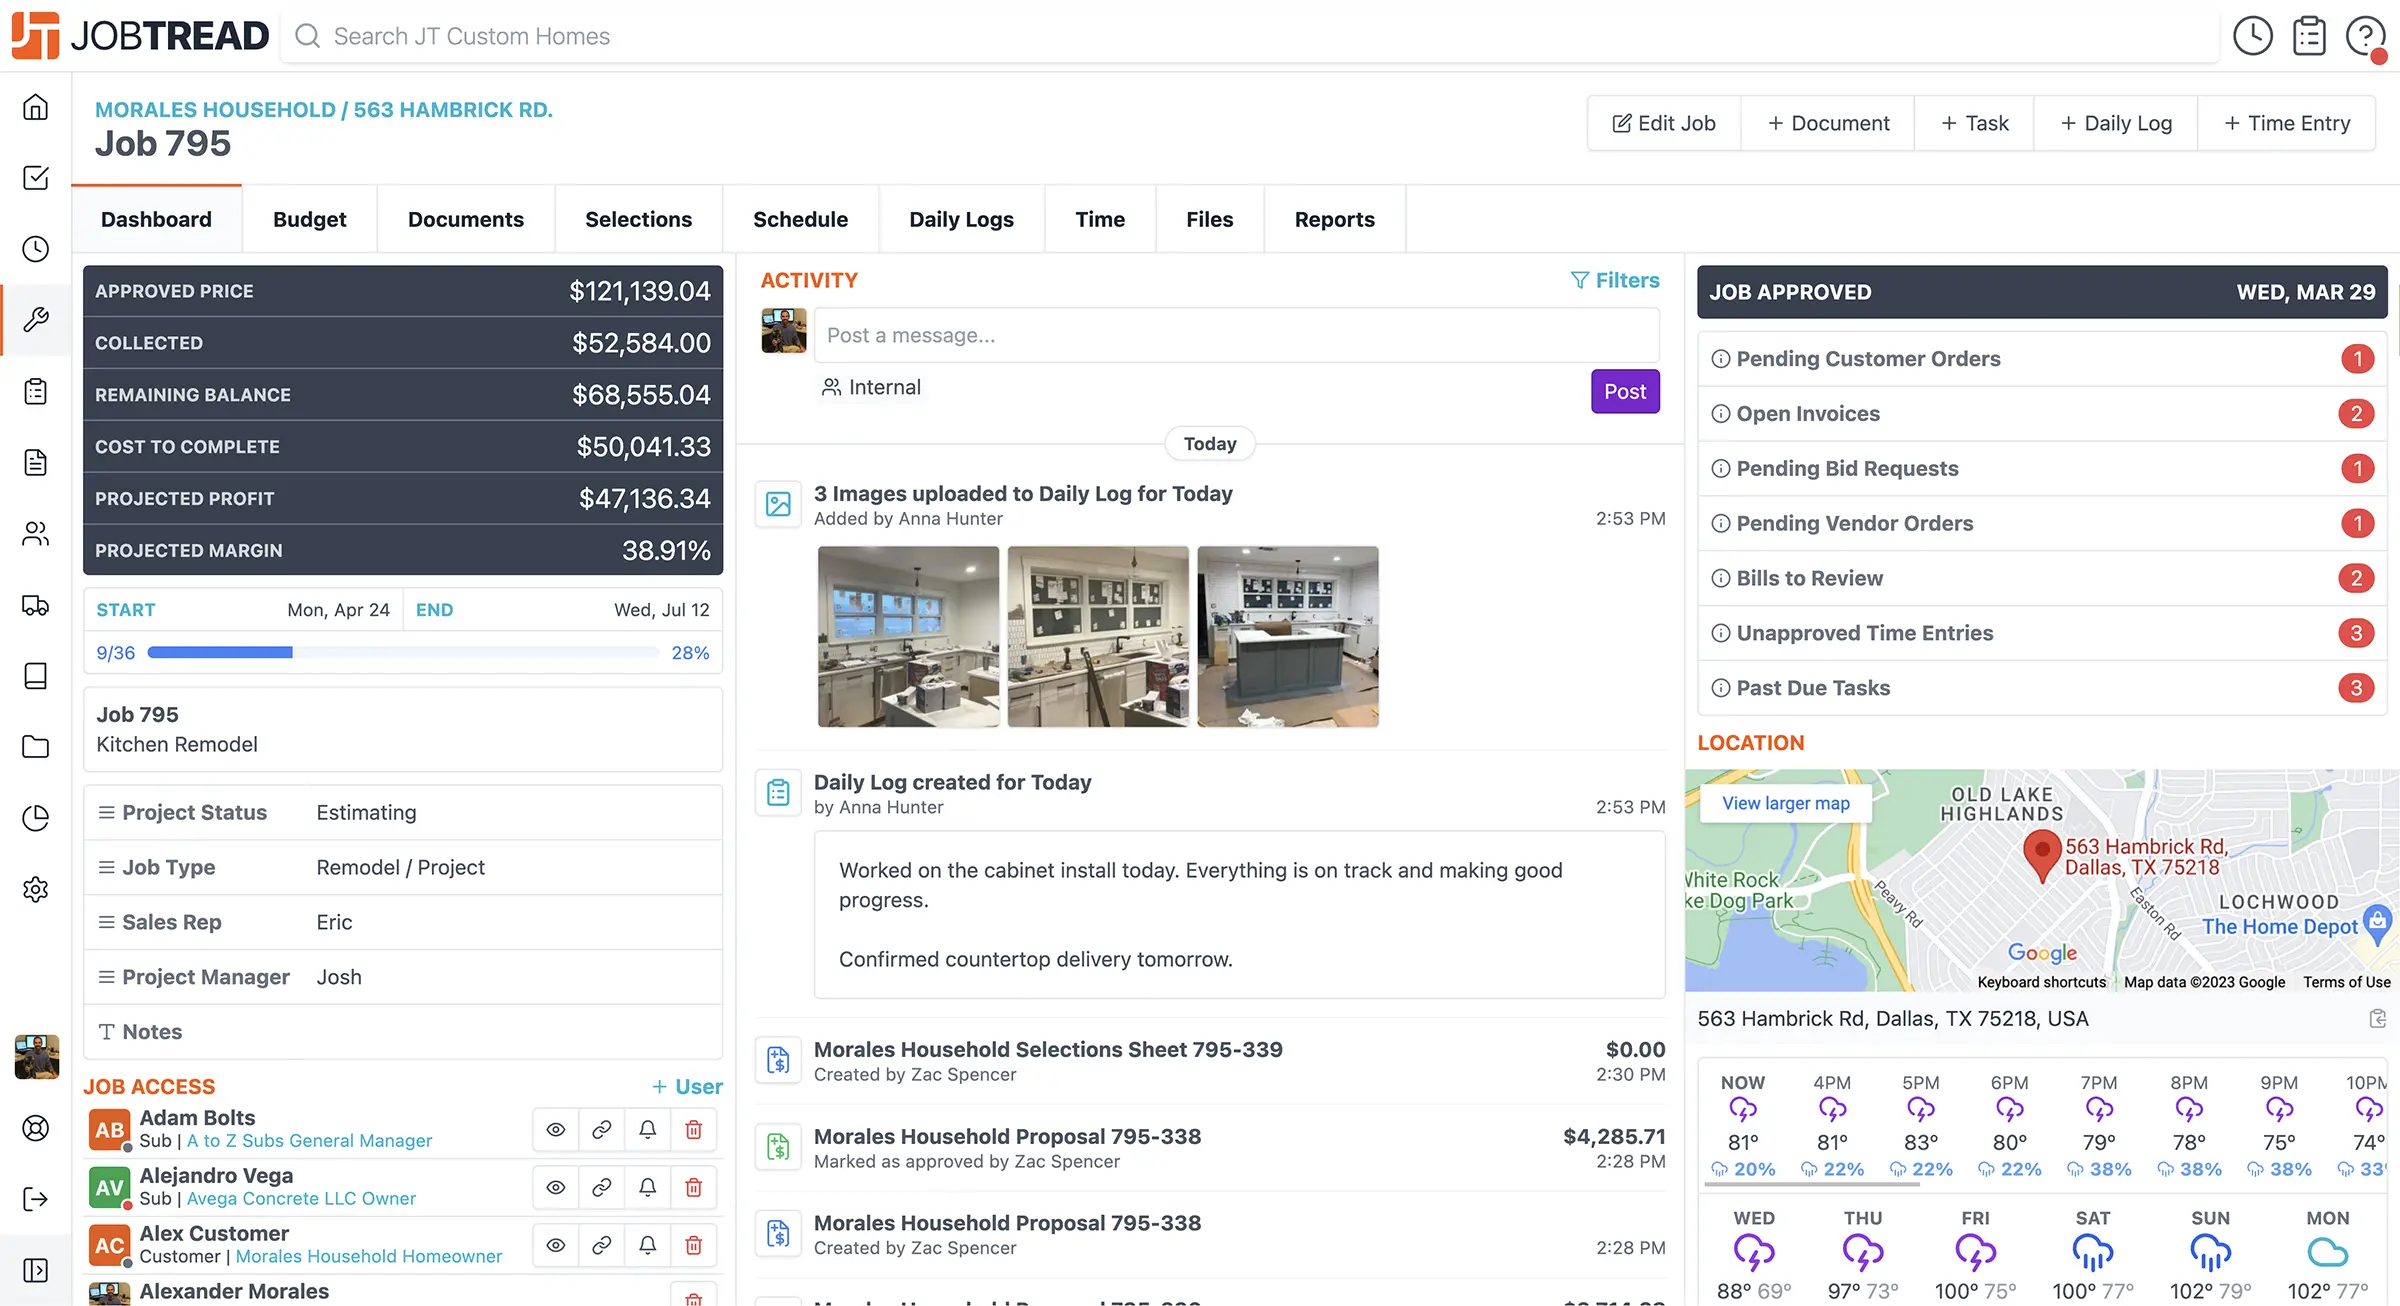Viewport: 2400px width, 1306px height.
Task: Copy address icon beside 563 Hambrick Rd
Action: [2378, 1019]
